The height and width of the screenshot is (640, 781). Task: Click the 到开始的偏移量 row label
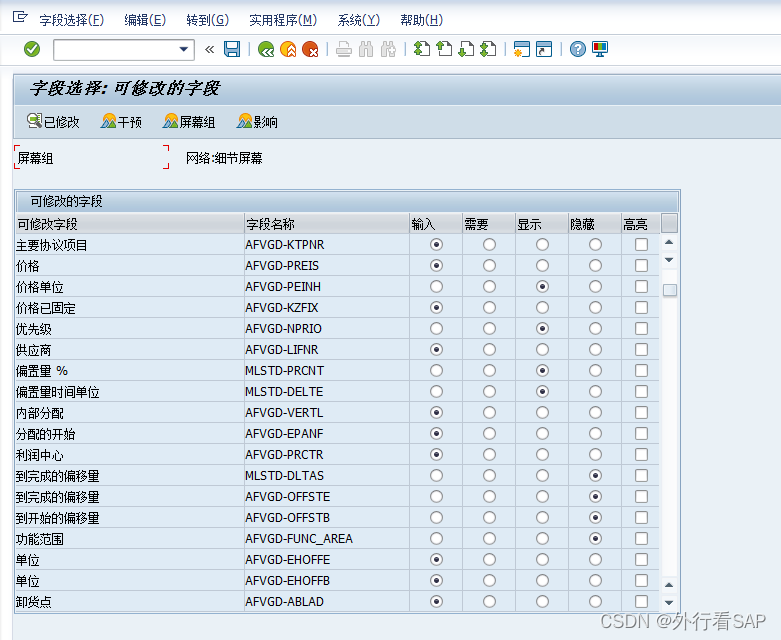click(x=58, y=518)
